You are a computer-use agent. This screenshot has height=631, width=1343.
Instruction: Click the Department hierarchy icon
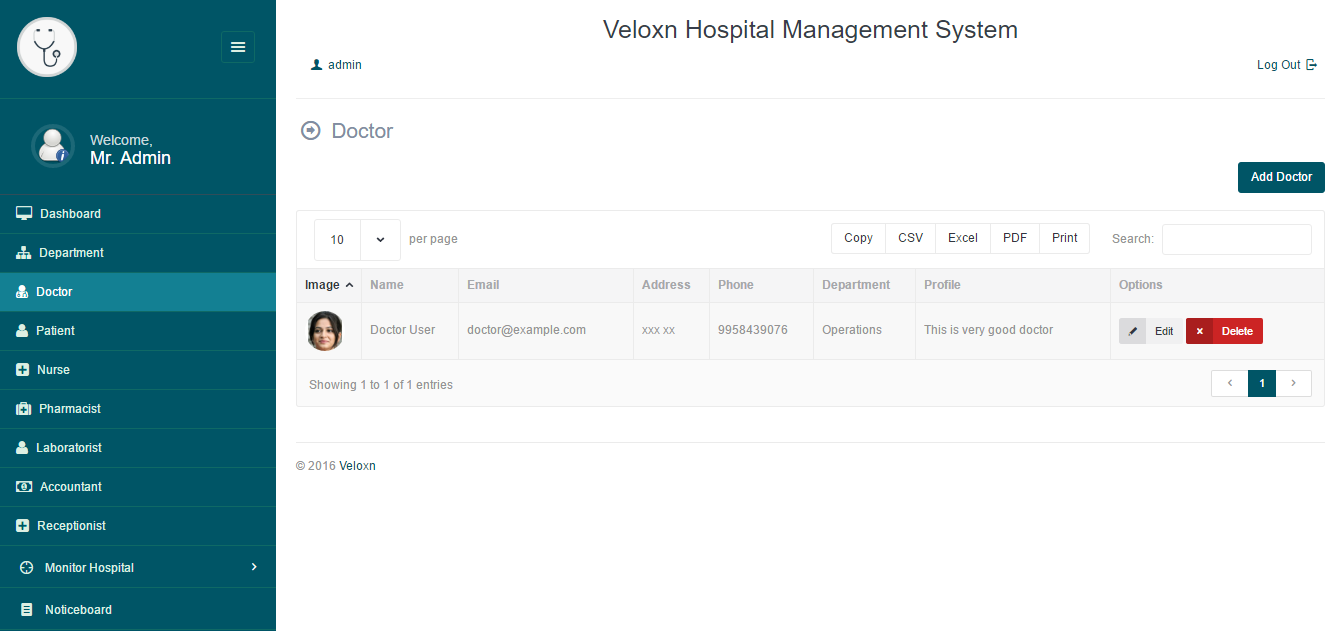[24, 253]
